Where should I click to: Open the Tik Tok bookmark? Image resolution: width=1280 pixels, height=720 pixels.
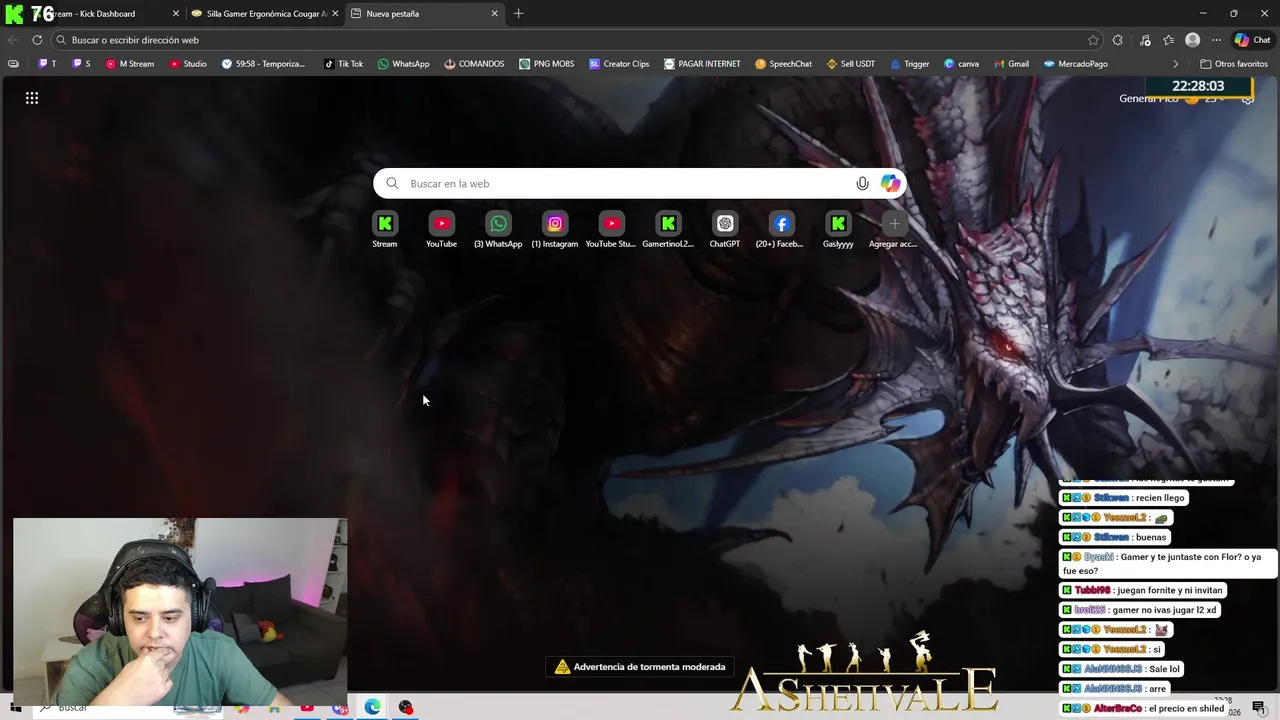click(343, 64)
